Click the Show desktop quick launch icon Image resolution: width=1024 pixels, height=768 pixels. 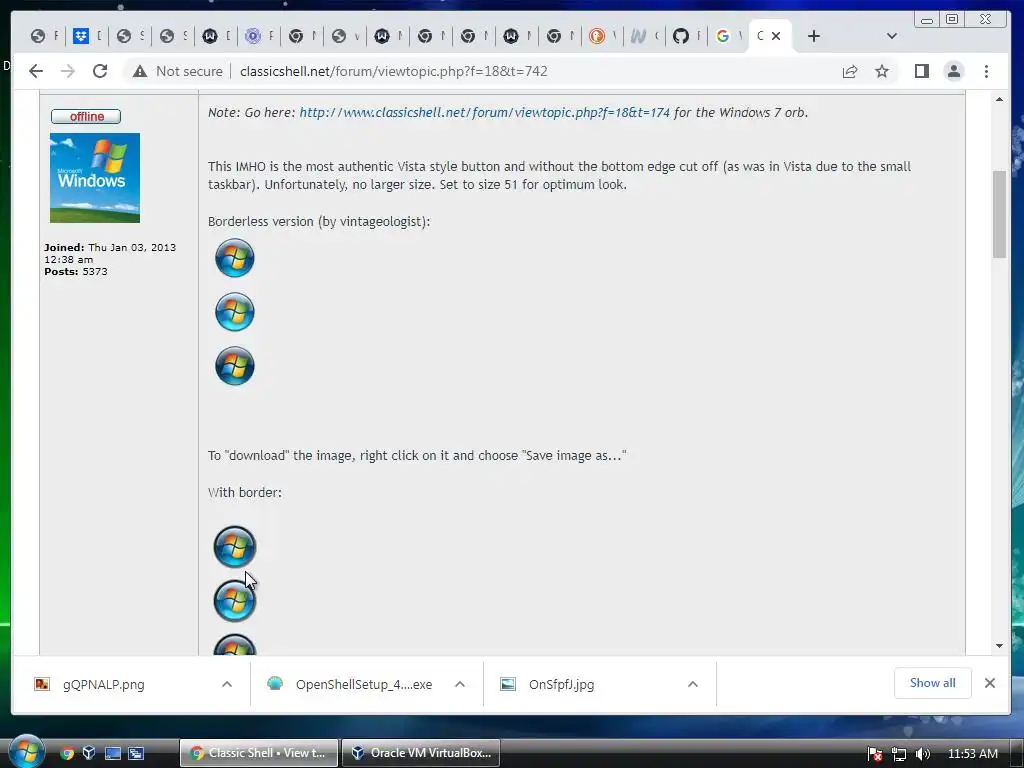tap(113, 753)
